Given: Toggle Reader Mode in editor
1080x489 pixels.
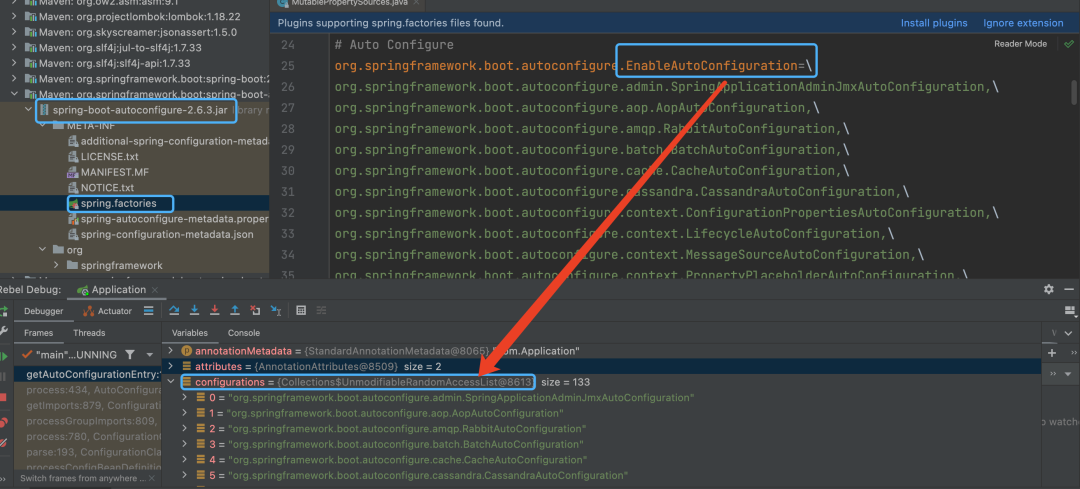Looking at the screenshot, I should click(1020, 43).
